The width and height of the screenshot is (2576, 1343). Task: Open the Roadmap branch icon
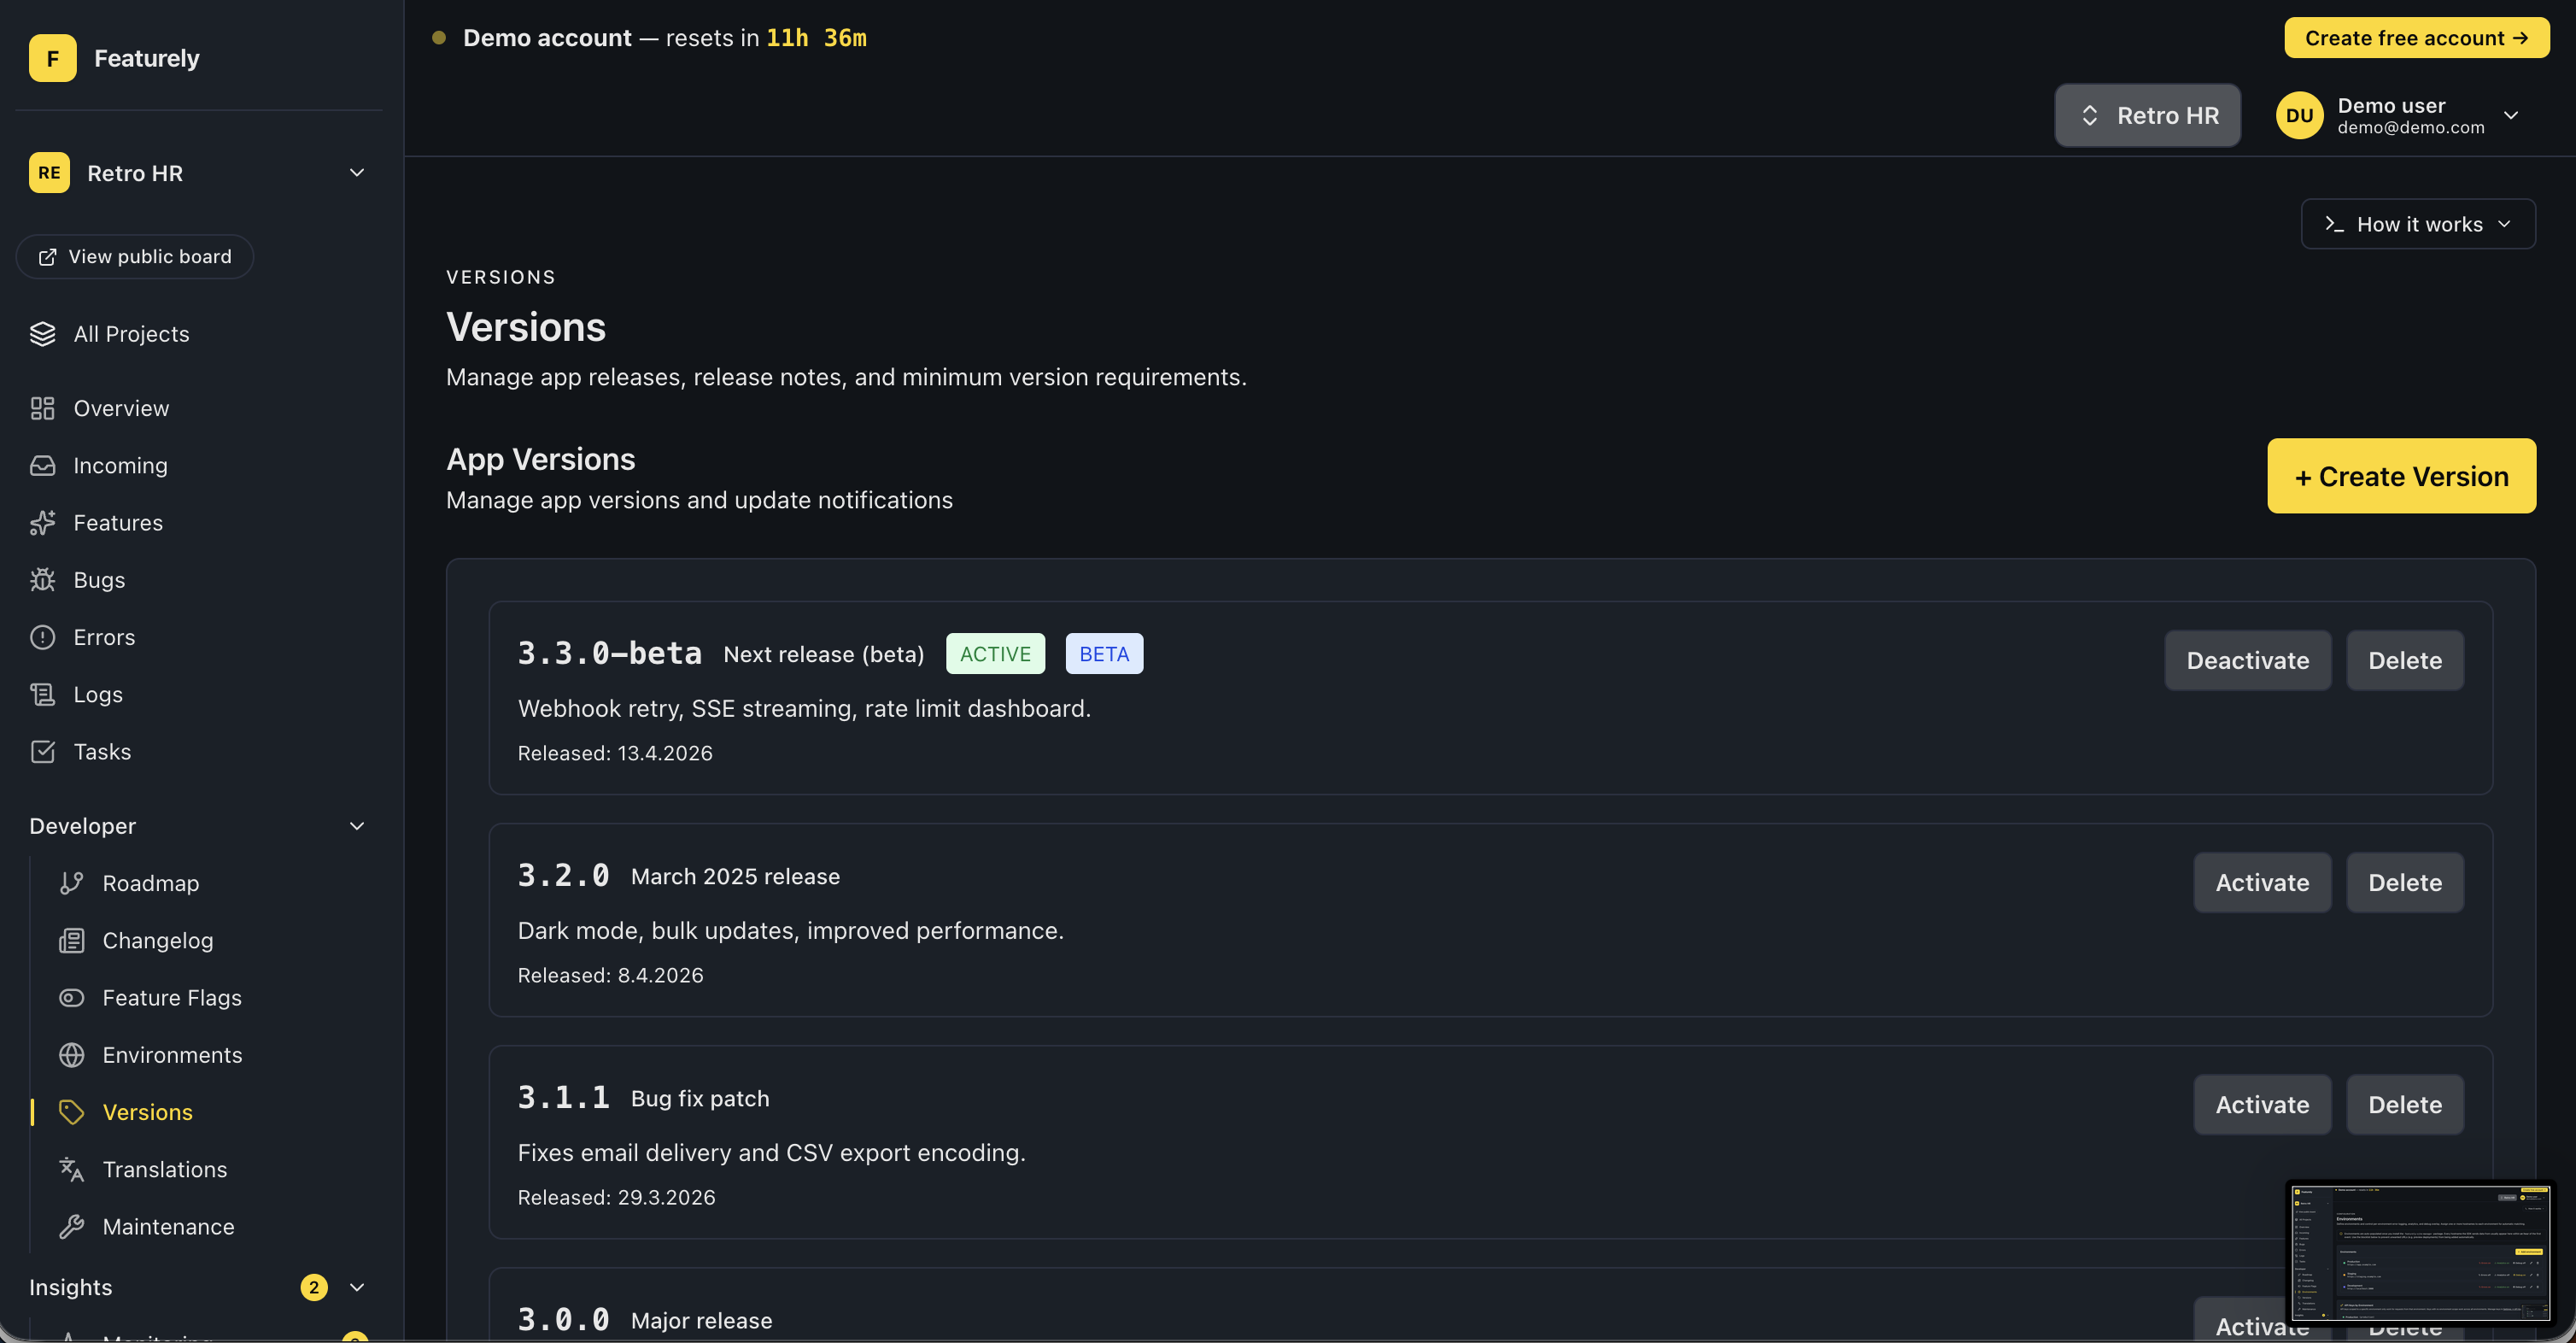(x=71, y=883)
